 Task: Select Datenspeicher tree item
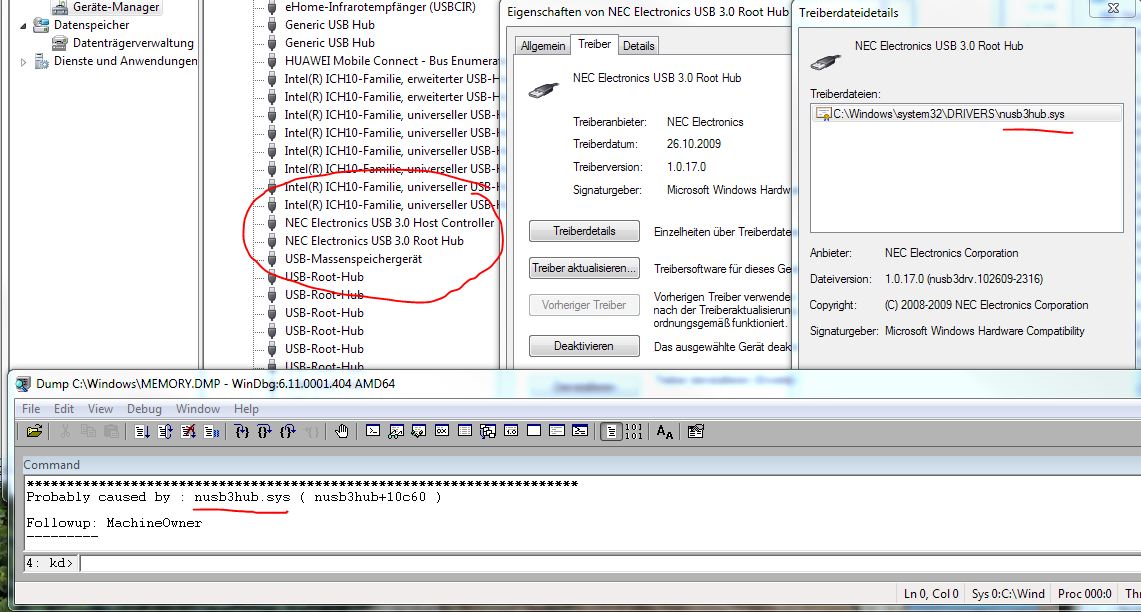92,25
